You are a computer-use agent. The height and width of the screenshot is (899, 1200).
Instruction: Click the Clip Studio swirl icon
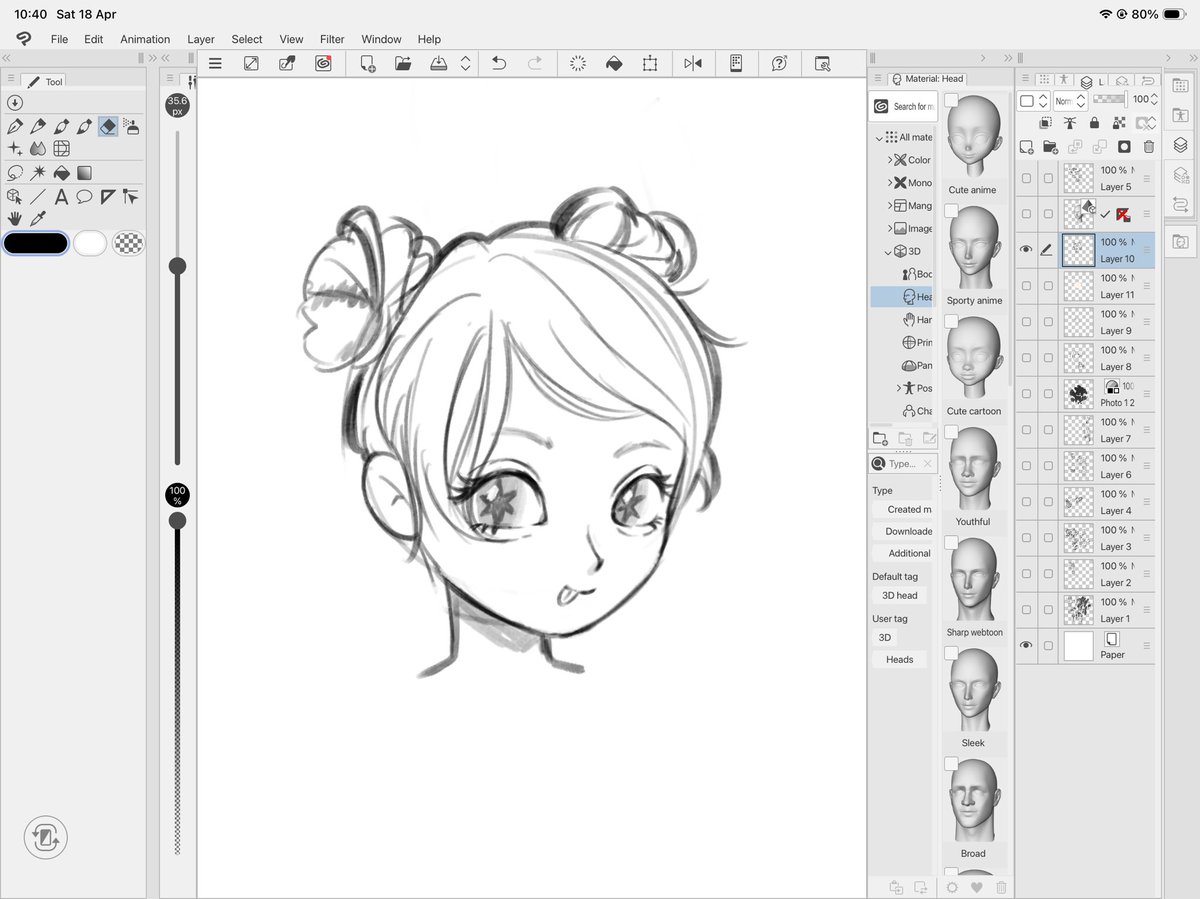pos(323,63)
